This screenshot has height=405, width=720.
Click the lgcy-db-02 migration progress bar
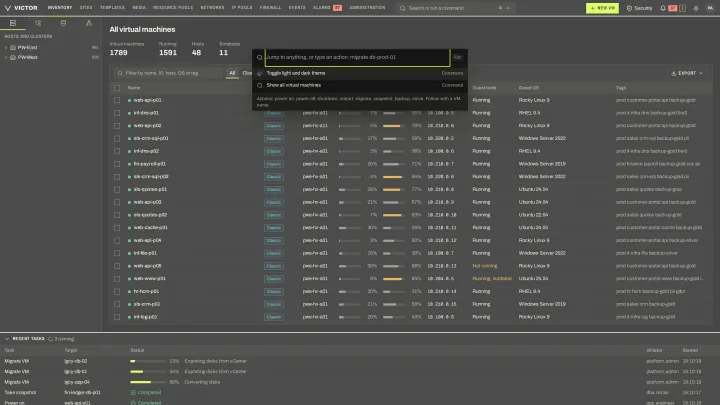[x=148, y=361]
